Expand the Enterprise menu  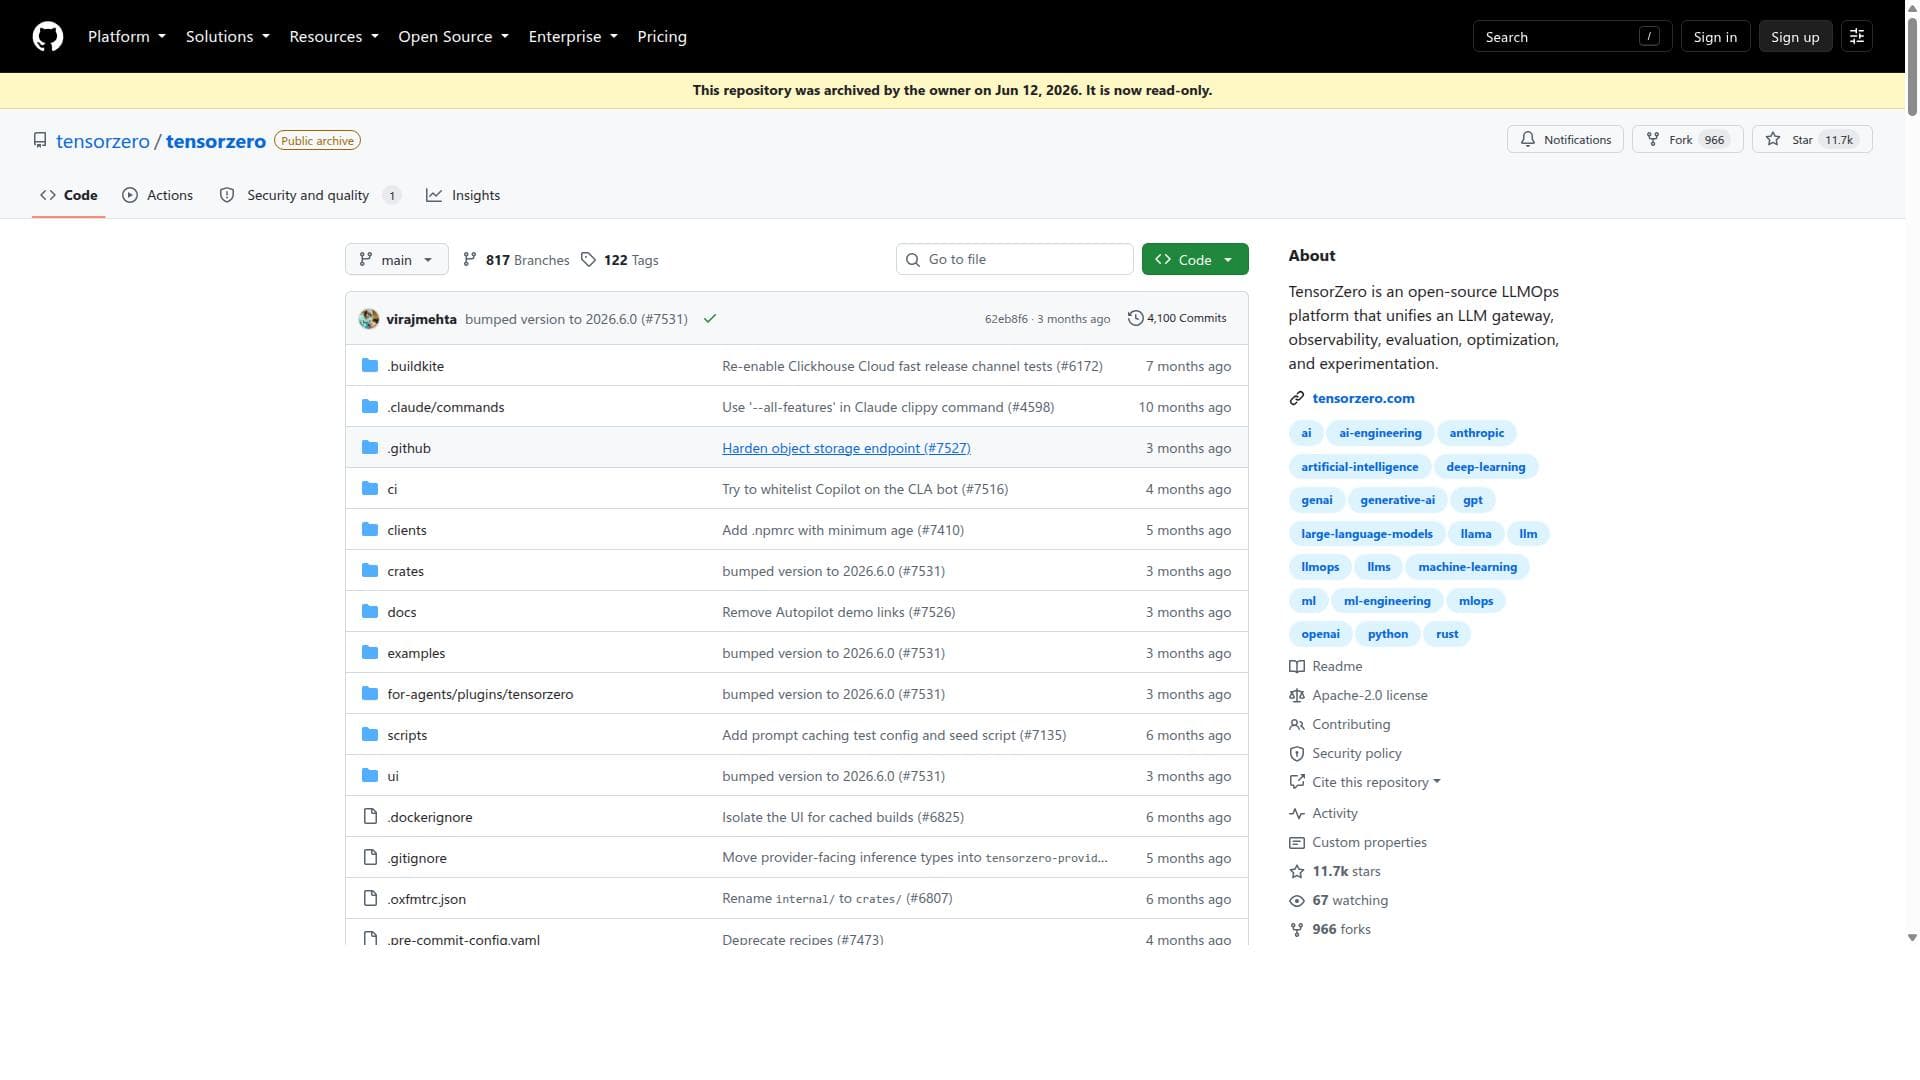tap(573, 37)
